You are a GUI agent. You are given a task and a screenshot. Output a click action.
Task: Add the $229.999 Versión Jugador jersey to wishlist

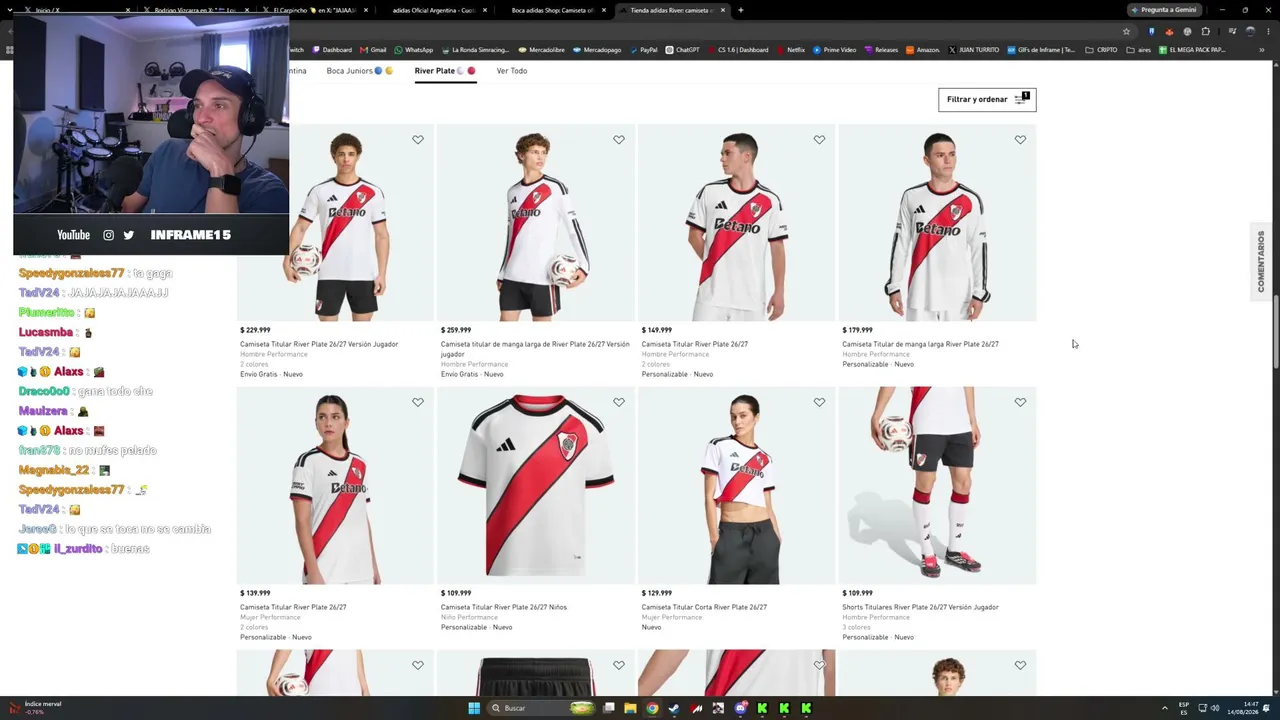coord(418,140)
